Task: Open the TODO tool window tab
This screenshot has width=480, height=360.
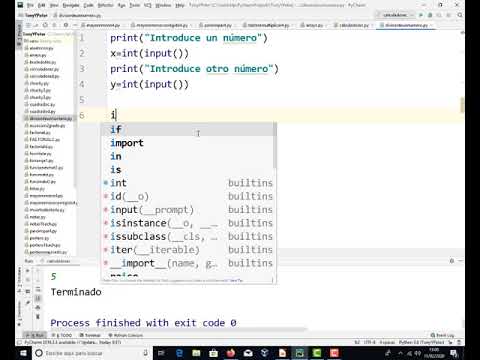Action: pos(62,335)
